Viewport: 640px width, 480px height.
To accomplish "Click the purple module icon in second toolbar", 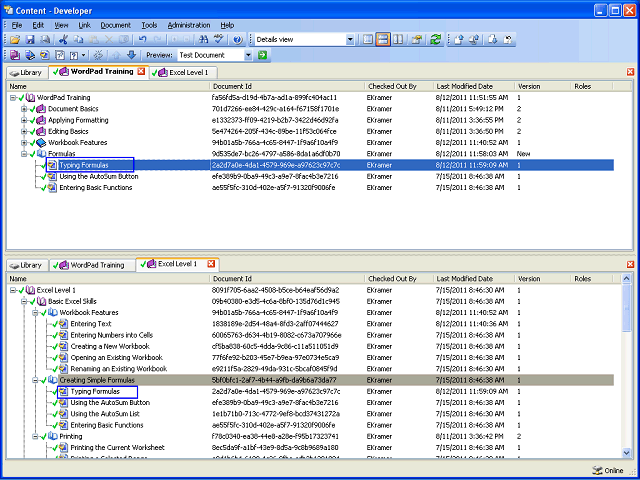I will (x=15, y=55).
